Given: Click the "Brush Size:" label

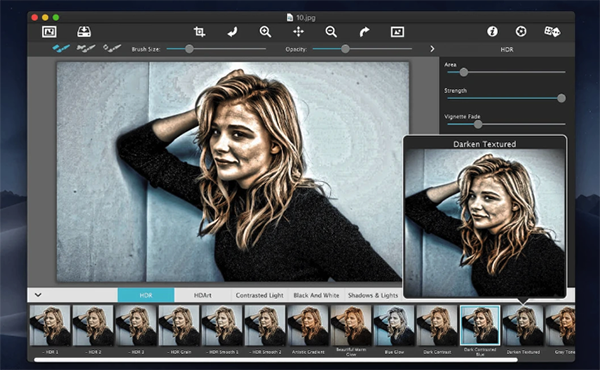Looking at the screenshot, I should point(146,49).
